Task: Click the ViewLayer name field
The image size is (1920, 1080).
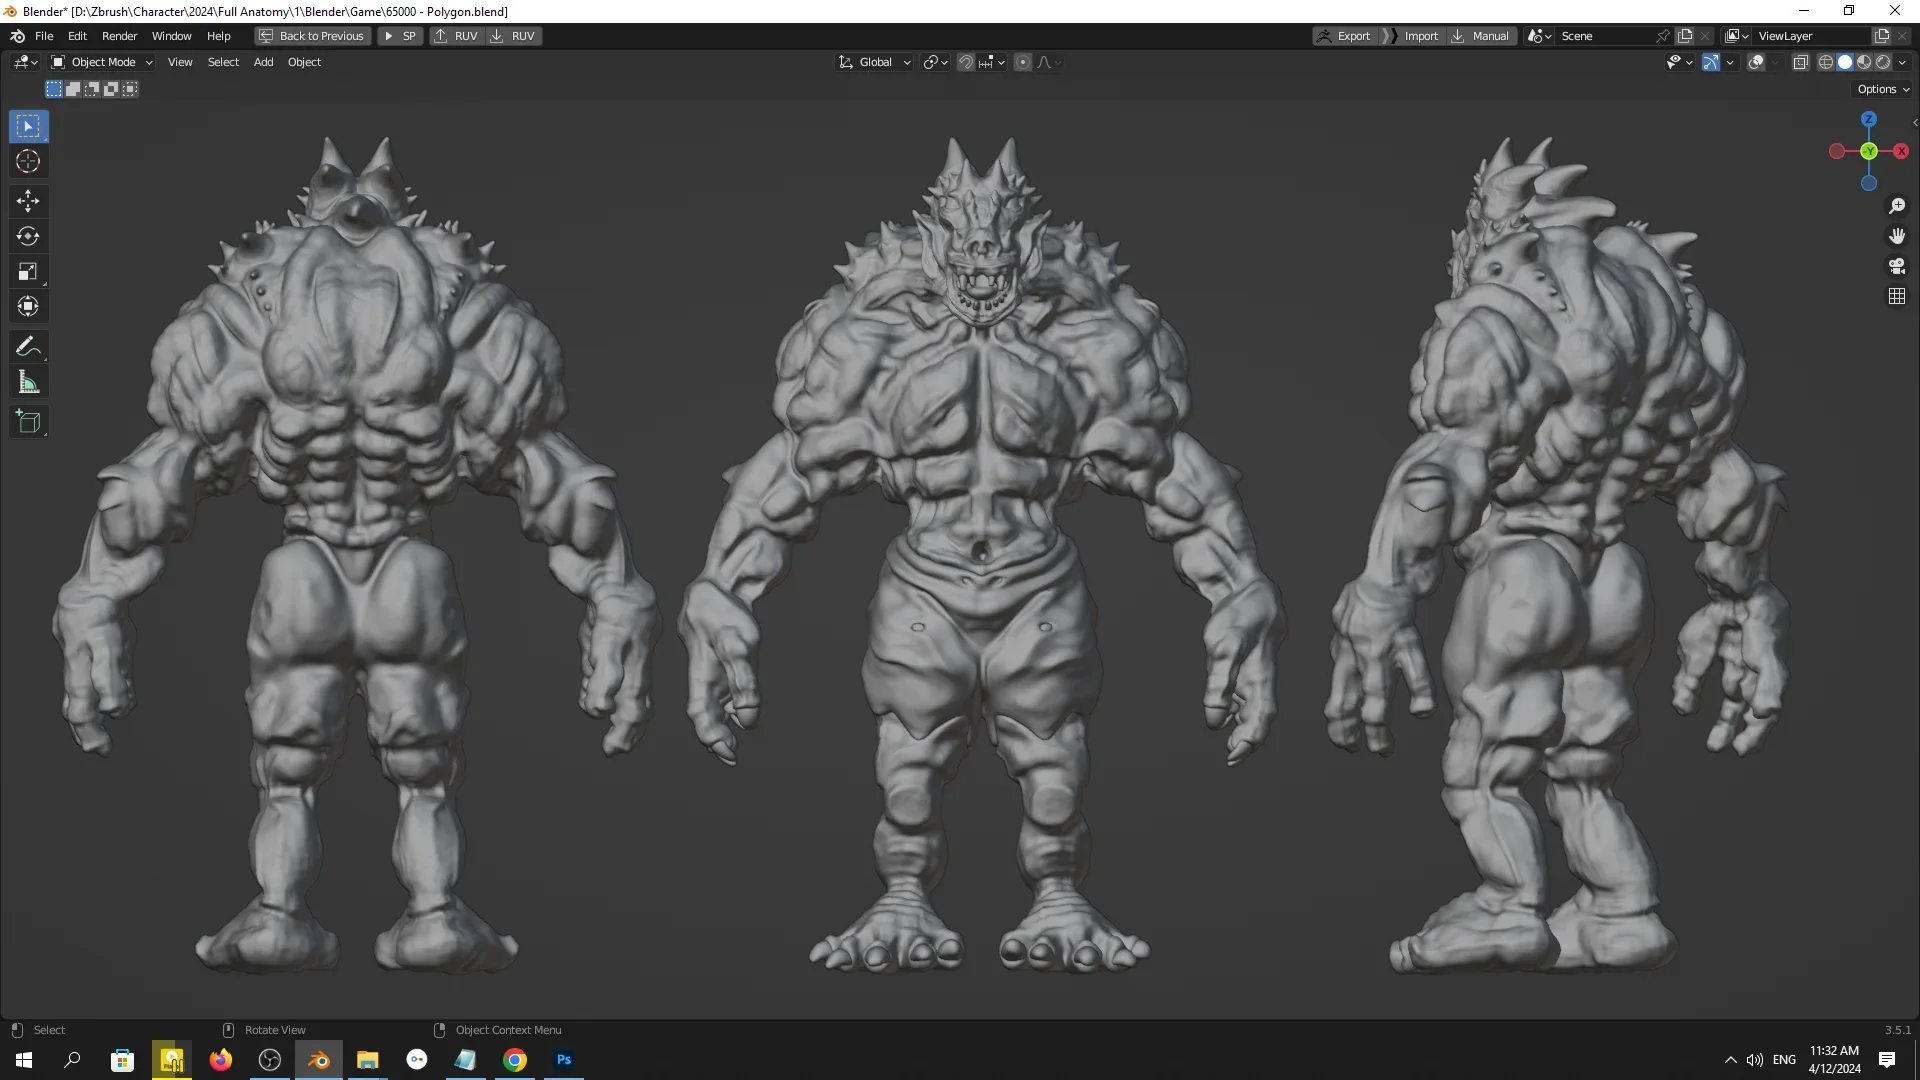Action: pos(1811,36)
